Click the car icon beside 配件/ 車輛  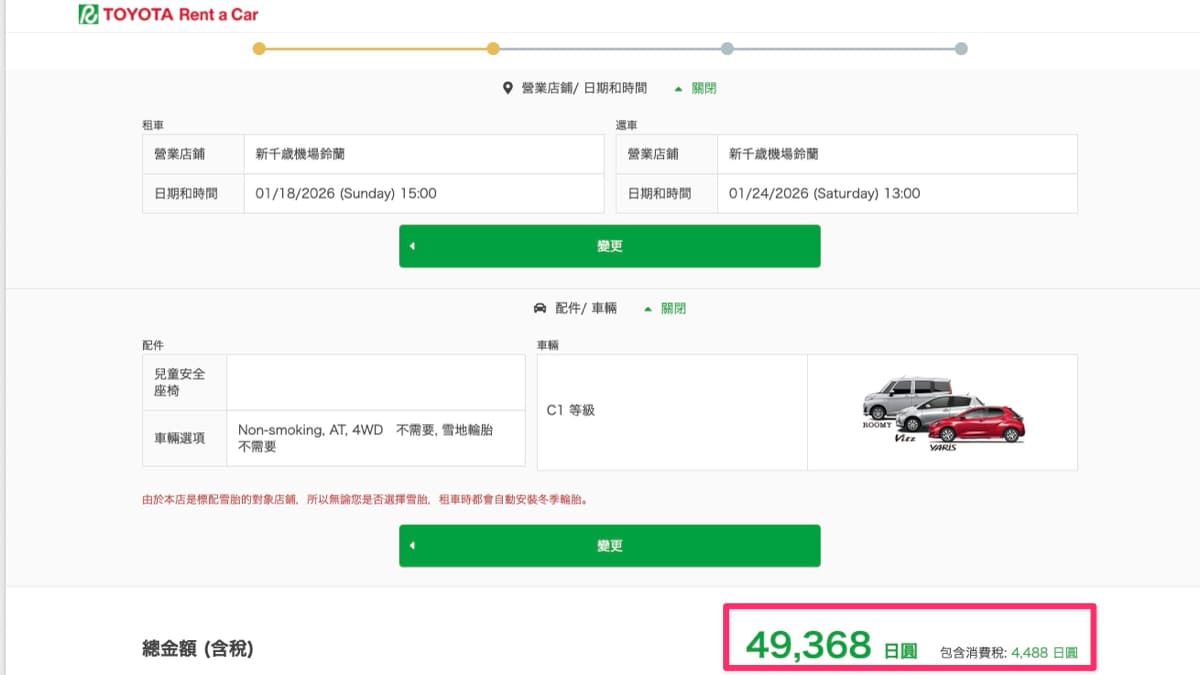pos(540,309)
